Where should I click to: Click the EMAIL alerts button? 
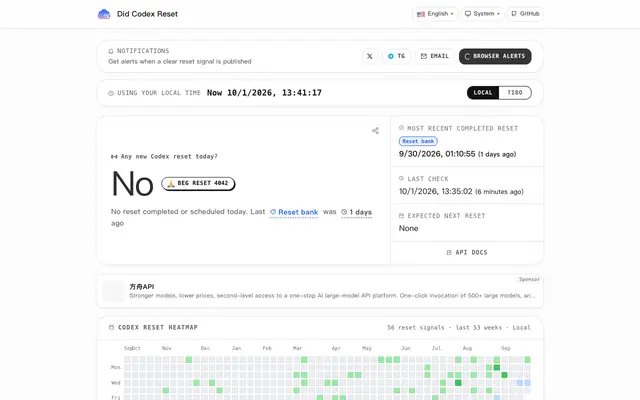click(435, 56)
